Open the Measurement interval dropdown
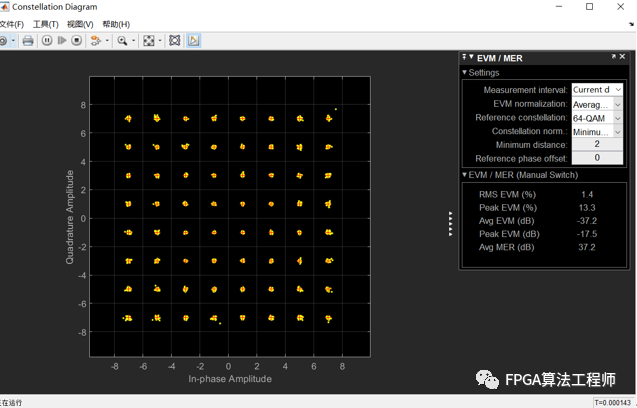Viewport: 637px width, 408px height. coord(597,90)
